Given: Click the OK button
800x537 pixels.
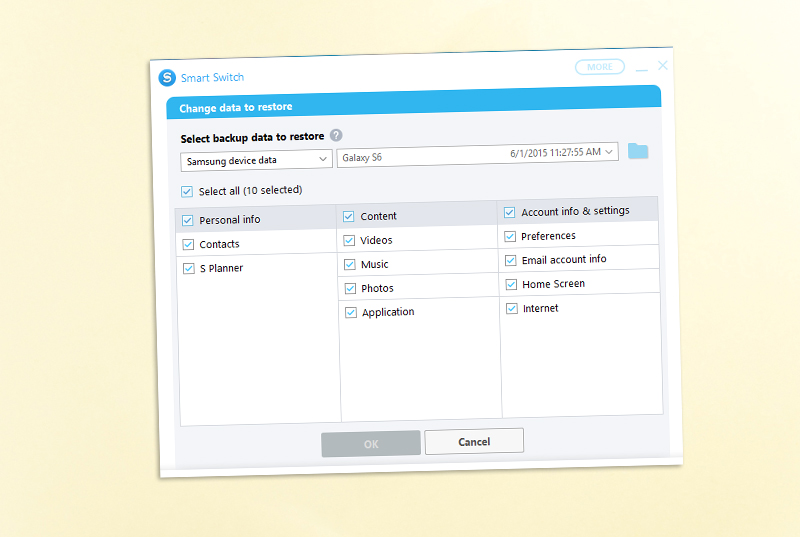Looking at the screenshot, I should point(371,444).
